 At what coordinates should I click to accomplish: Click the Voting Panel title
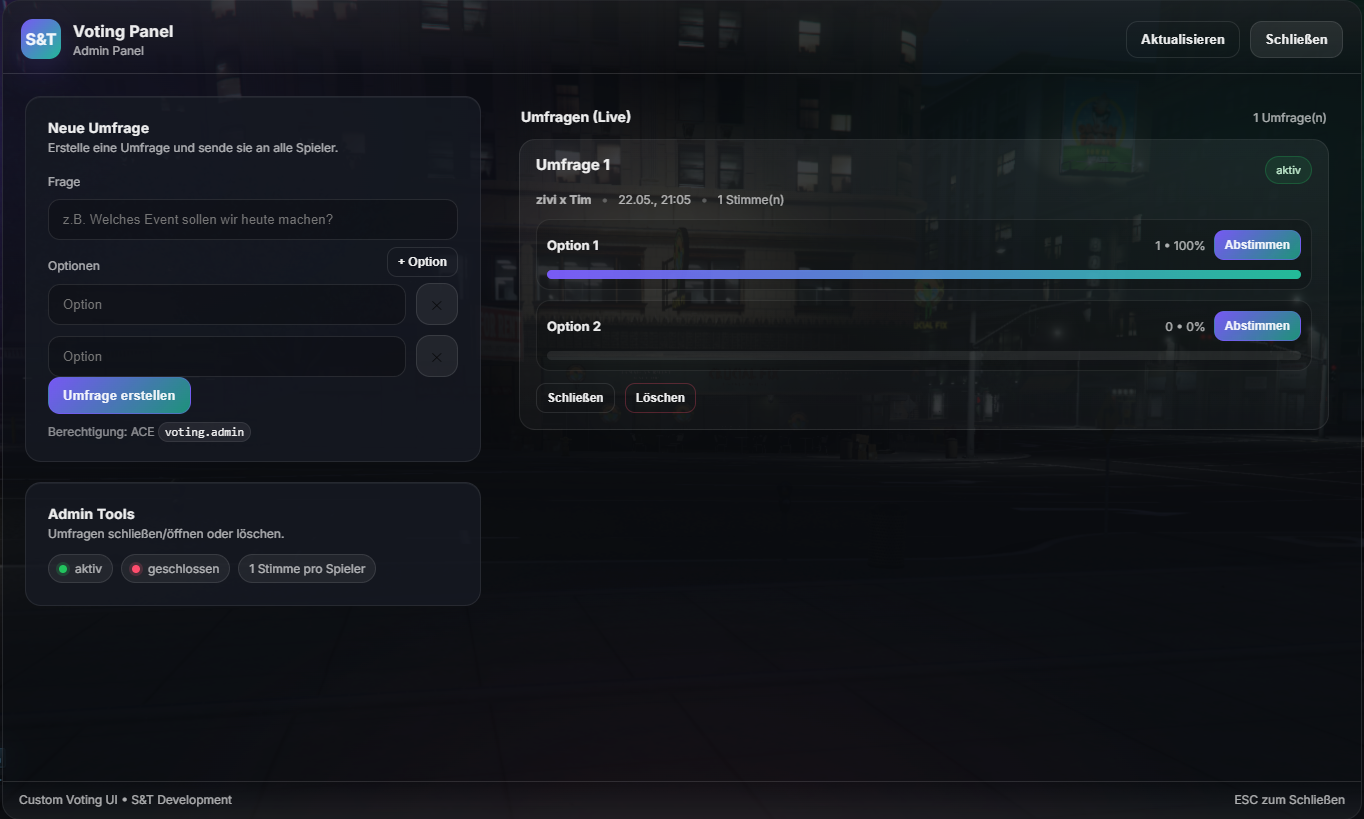pyautogui.click(x=123, y=31)
